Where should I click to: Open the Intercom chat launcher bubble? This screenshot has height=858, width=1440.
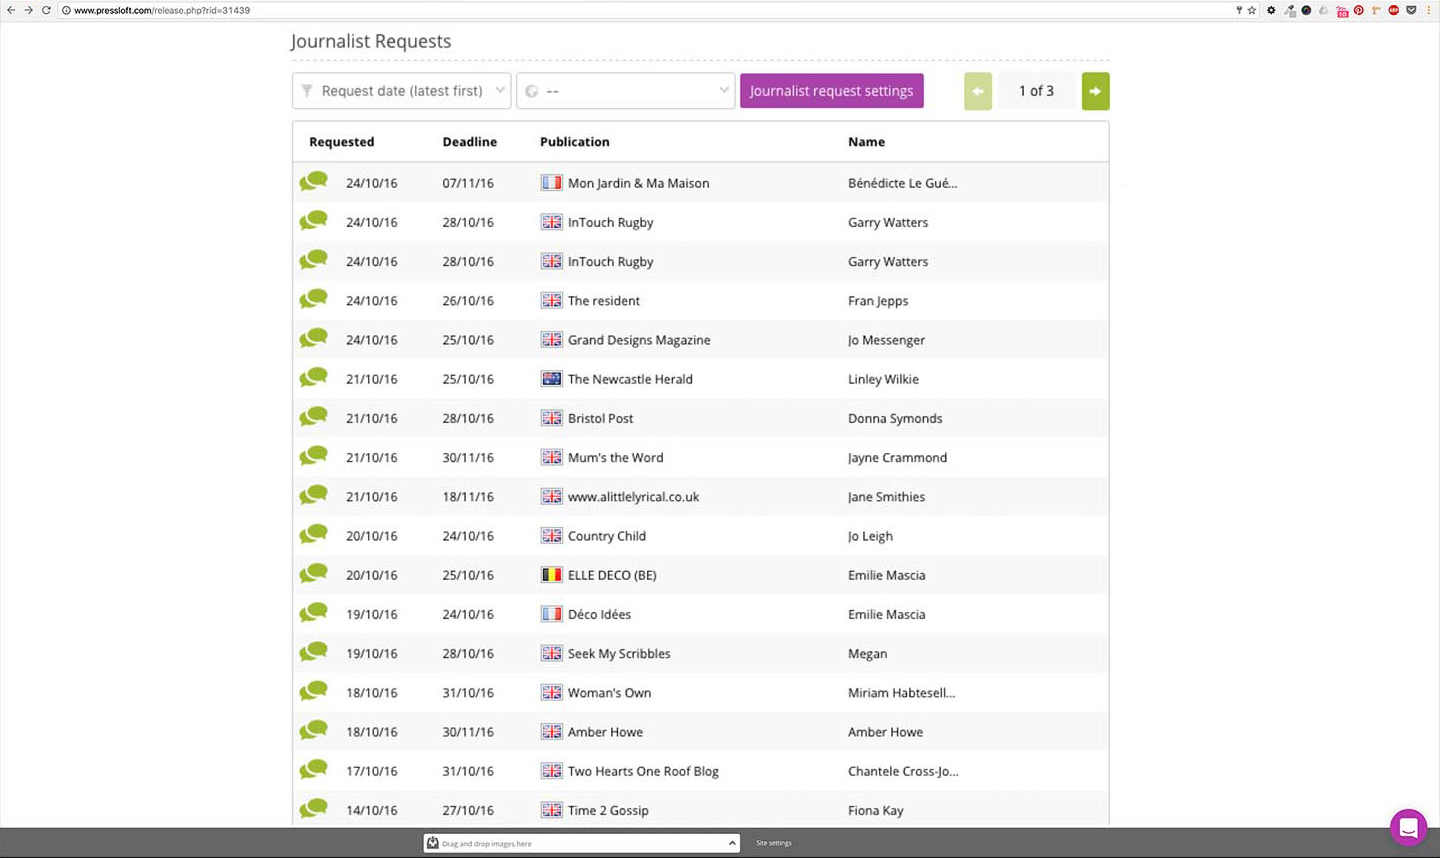(1408, 828)
